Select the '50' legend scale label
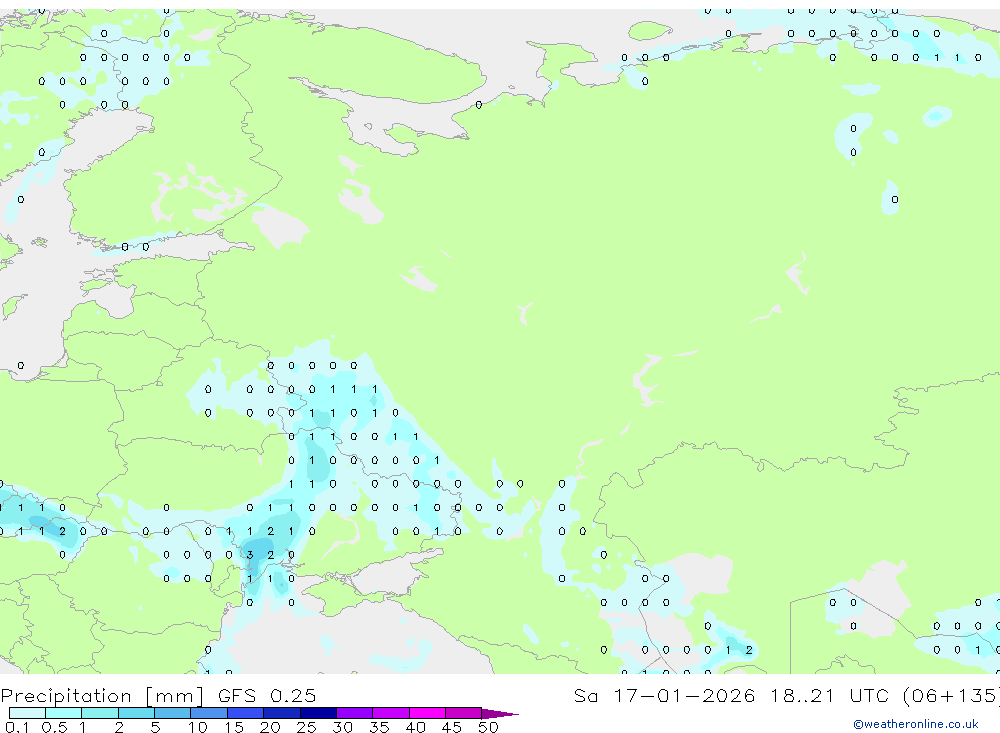This screenshot has height=733, width=1000. tap(488, 727)
